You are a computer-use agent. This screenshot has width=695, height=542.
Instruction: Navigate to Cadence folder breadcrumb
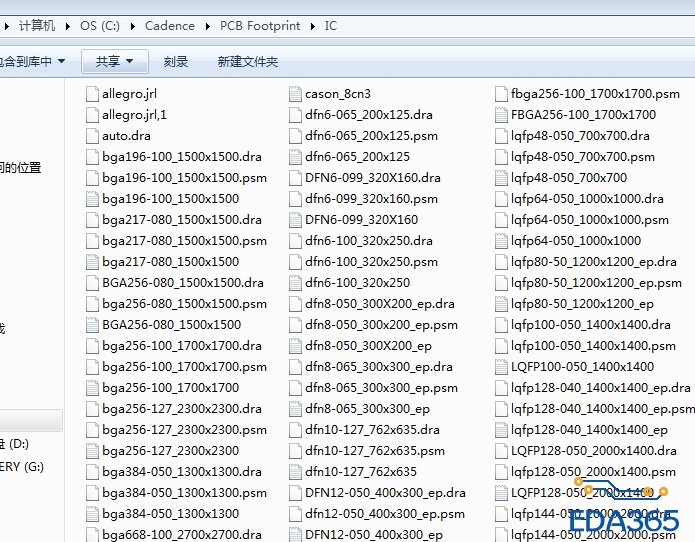tap(170, 26)
